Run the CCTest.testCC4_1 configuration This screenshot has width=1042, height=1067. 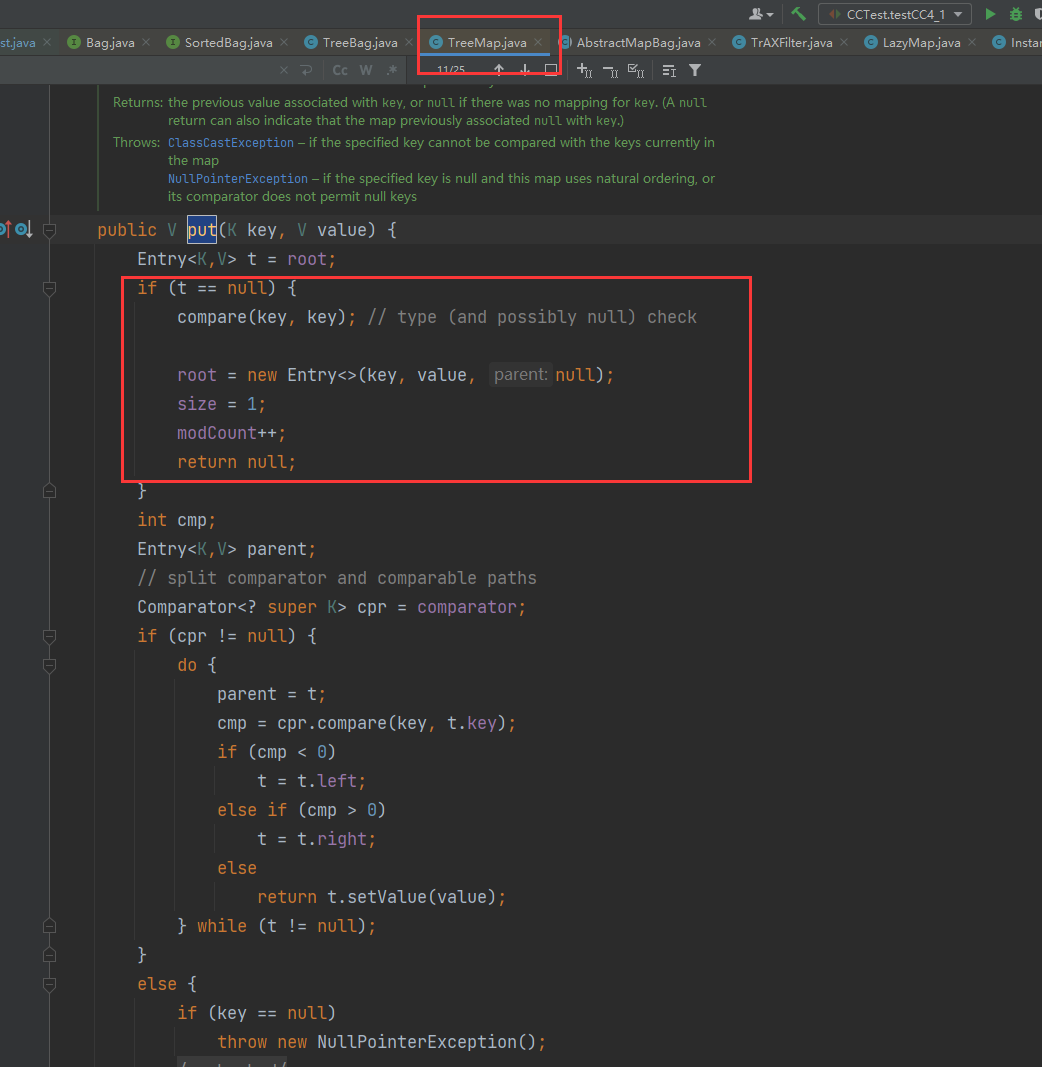pyautogui.click(x=990, y=14)
